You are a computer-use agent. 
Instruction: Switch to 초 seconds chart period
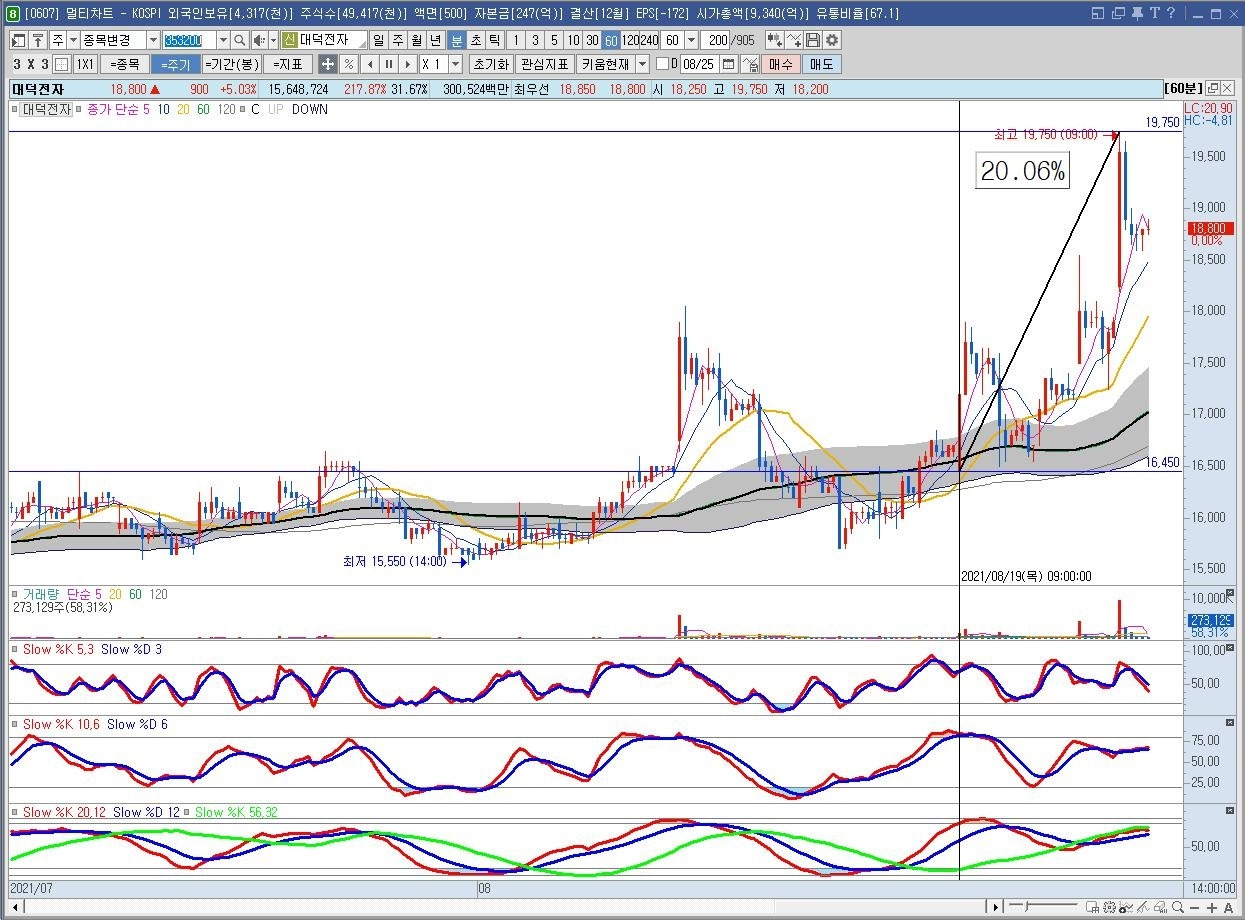pos(476,40)
